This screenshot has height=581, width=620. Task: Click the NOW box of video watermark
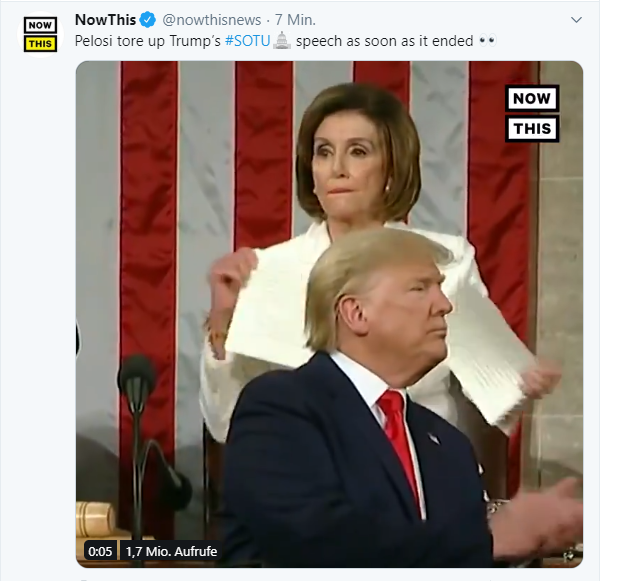coord(532,98)
